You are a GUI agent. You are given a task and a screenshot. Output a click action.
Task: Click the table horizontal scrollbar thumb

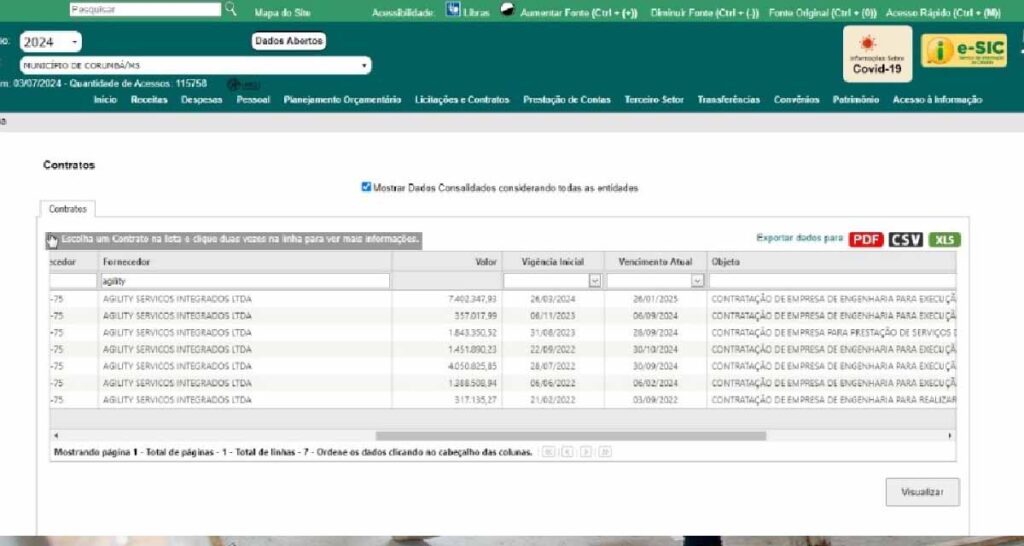570,436
